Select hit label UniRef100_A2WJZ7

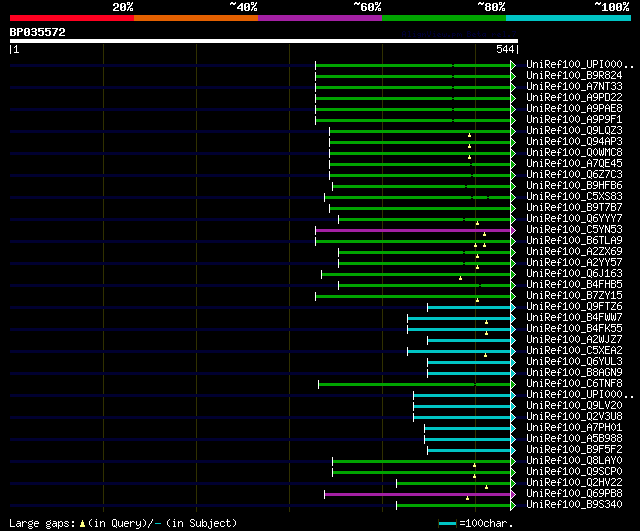[x=574, y=340]
